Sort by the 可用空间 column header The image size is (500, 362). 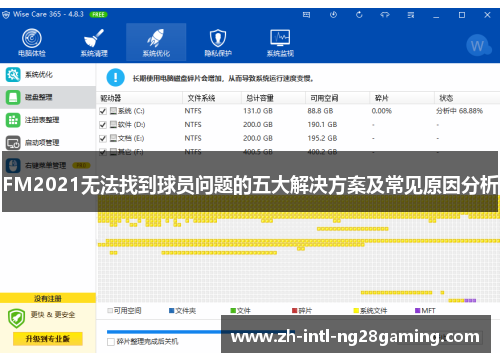pos(338,98)
